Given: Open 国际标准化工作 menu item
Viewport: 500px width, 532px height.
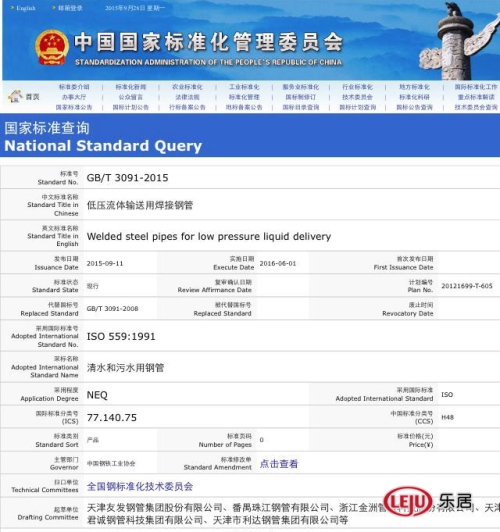Looking at the screenshot, I should (476, 87).
